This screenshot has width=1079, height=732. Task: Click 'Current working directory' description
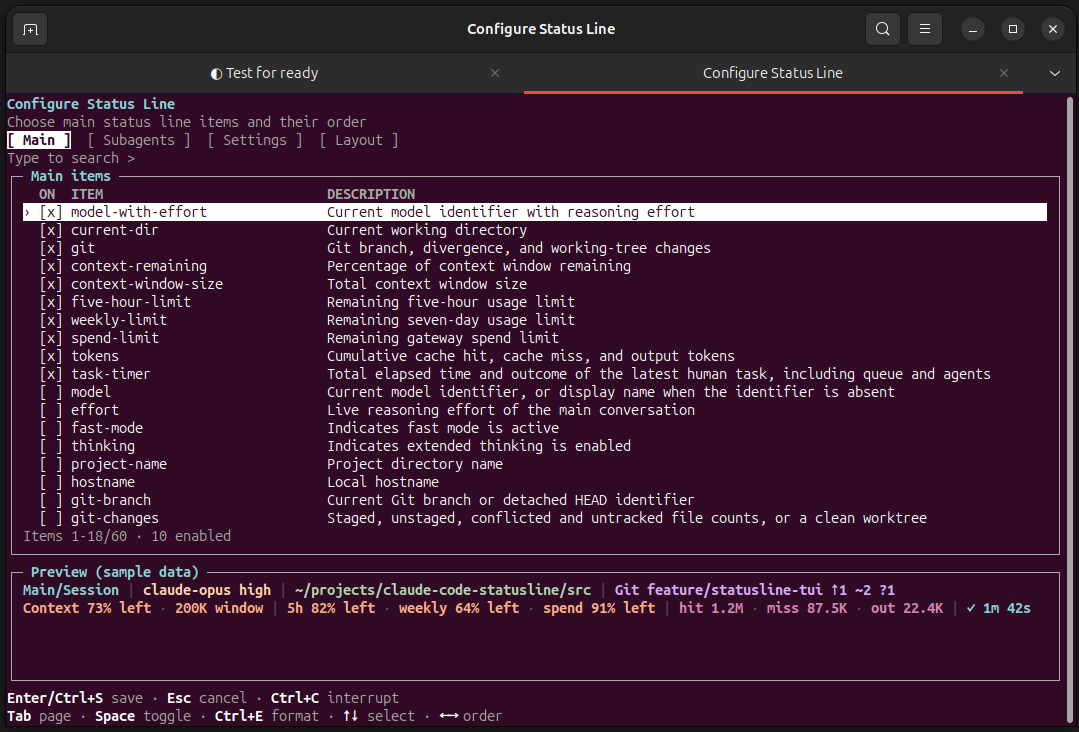coord(427,230)
